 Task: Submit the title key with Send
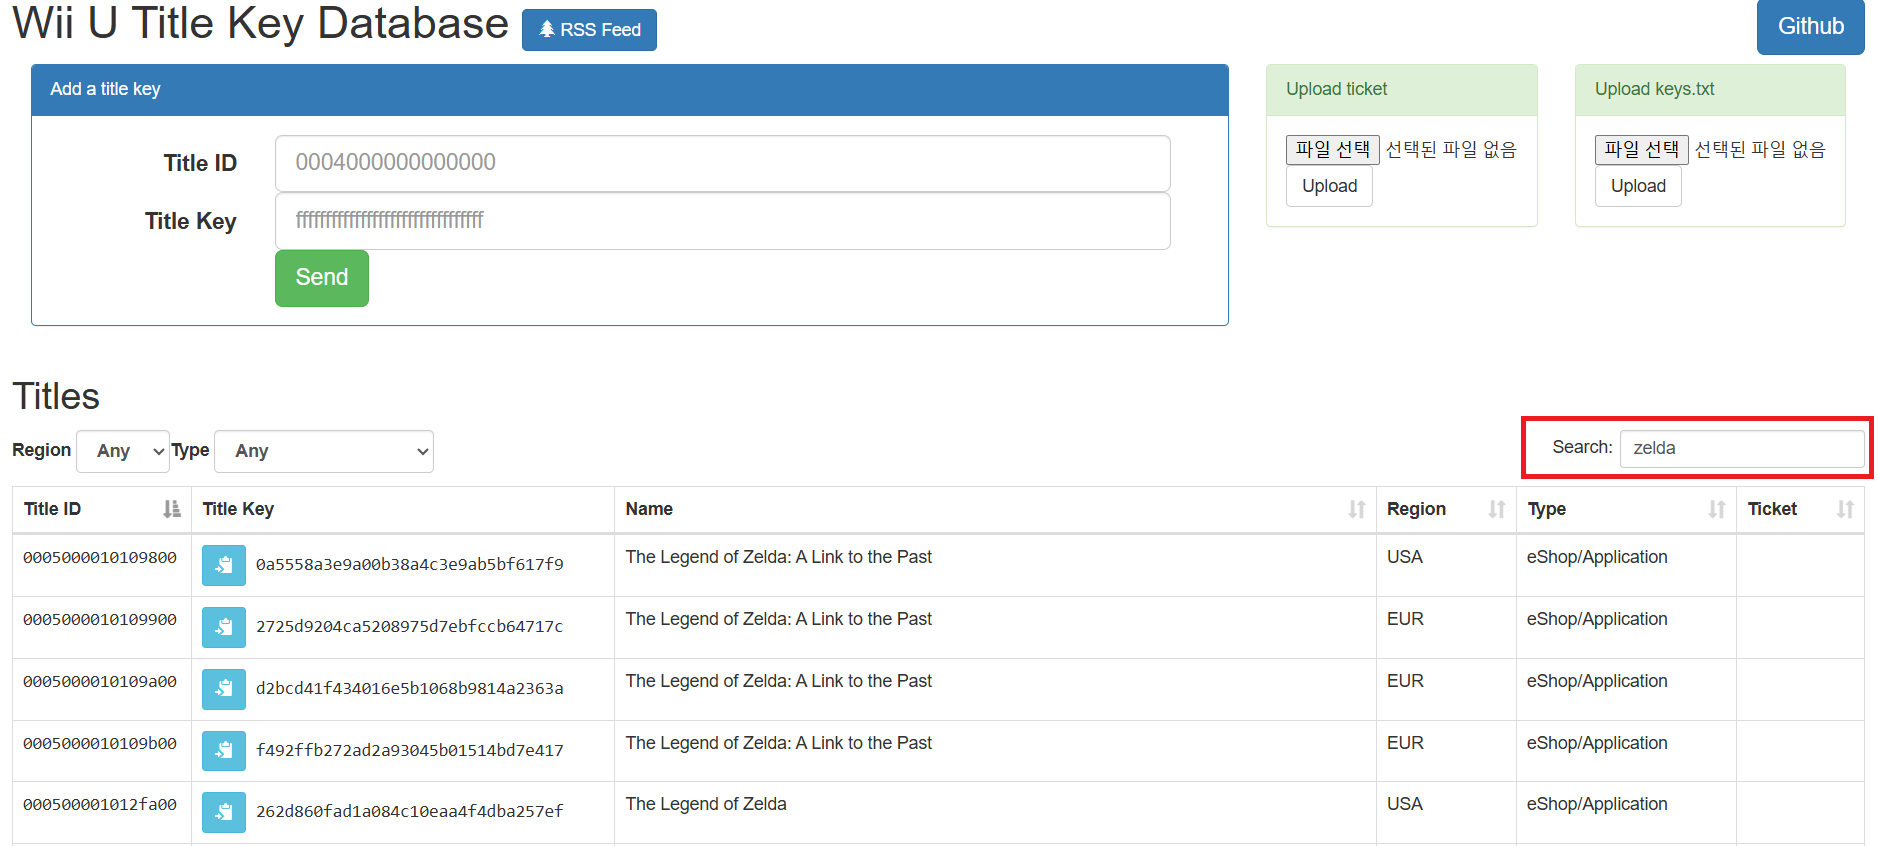click(x=322, y=278)
